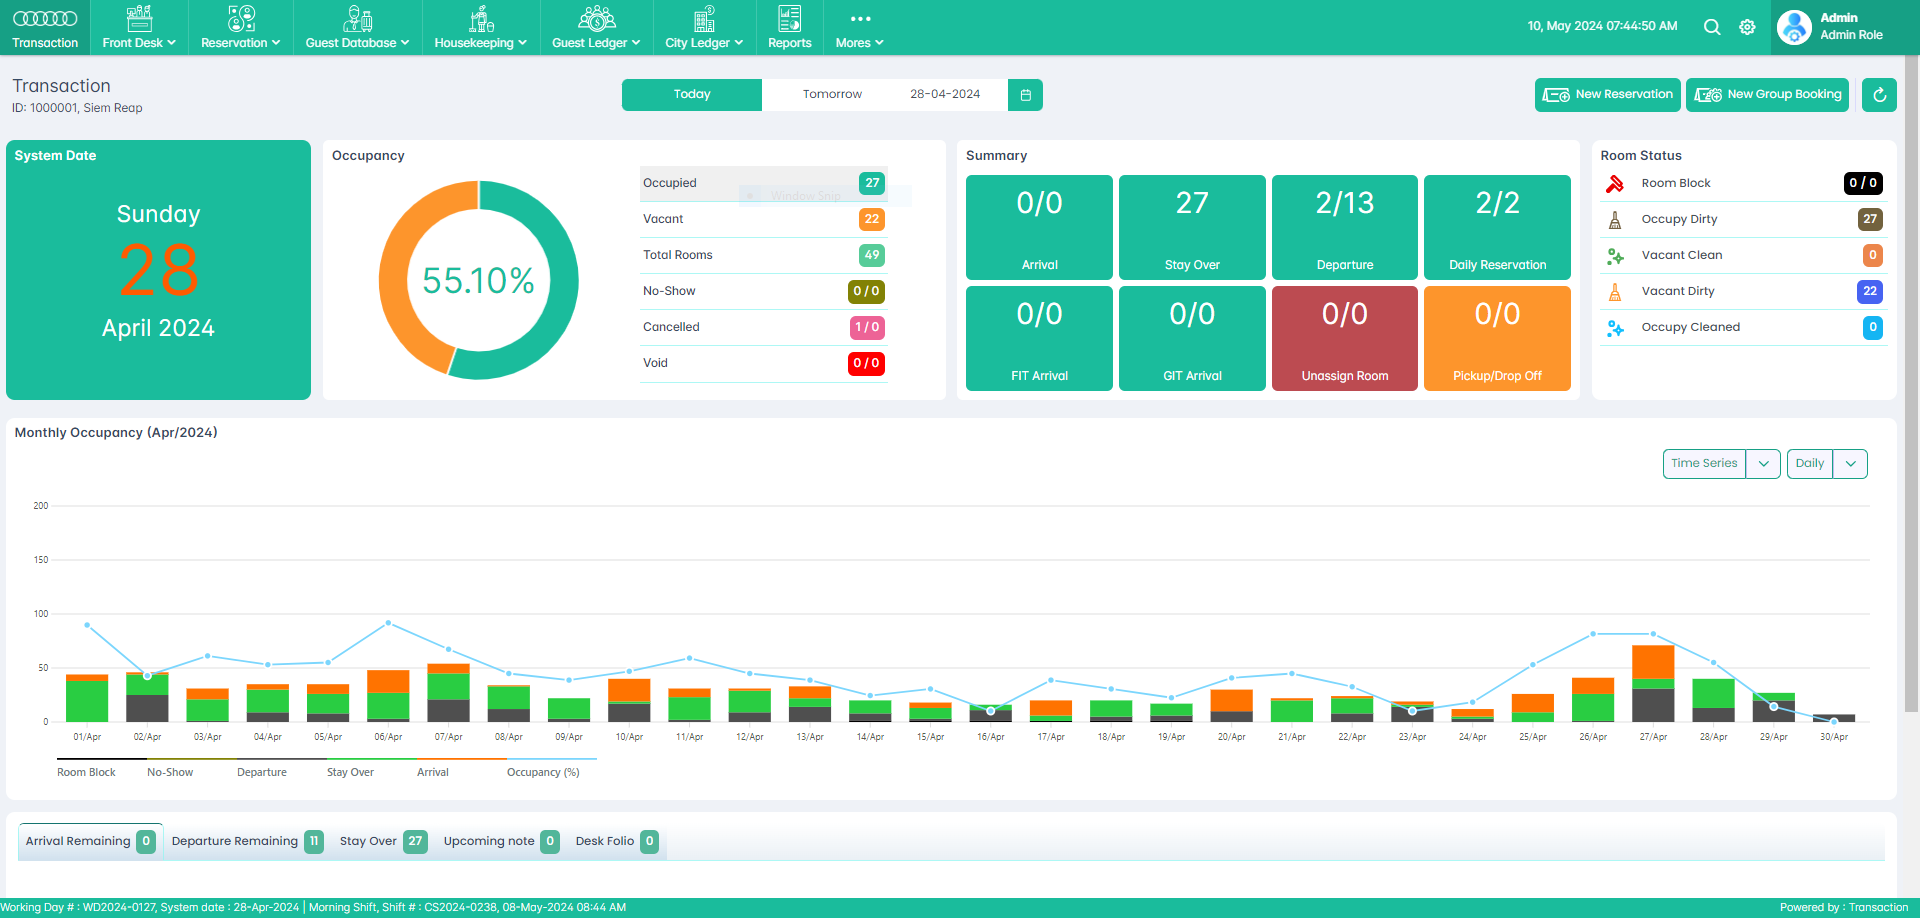The width and height of the screenshot is (1920, 918).
Task: Click the 27/Apr bar in chart
Action: click(x=1653, y=684)
